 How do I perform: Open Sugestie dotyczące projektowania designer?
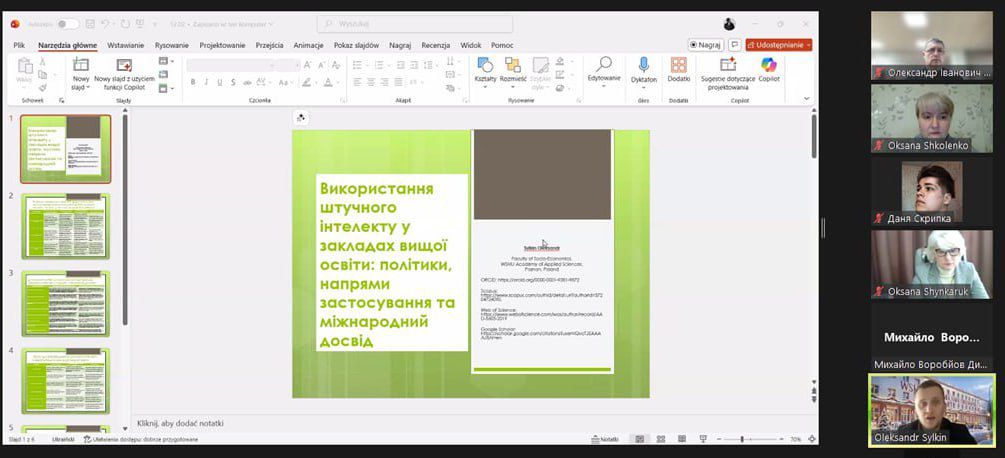tap(727, 70)
